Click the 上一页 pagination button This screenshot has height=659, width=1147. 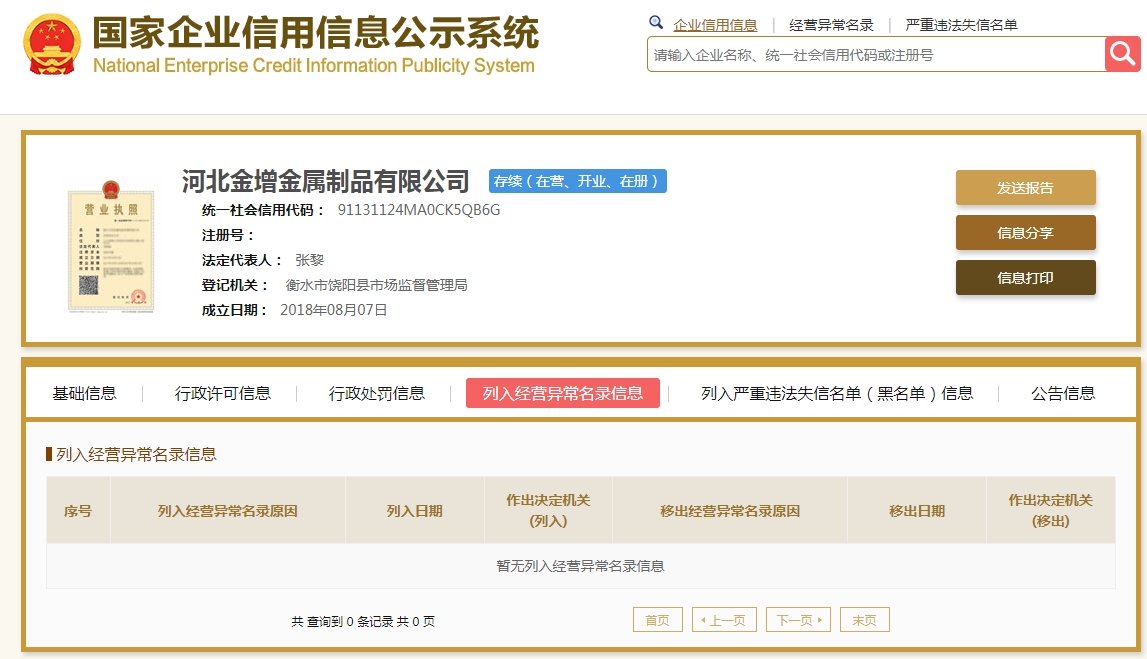[724, 620]
